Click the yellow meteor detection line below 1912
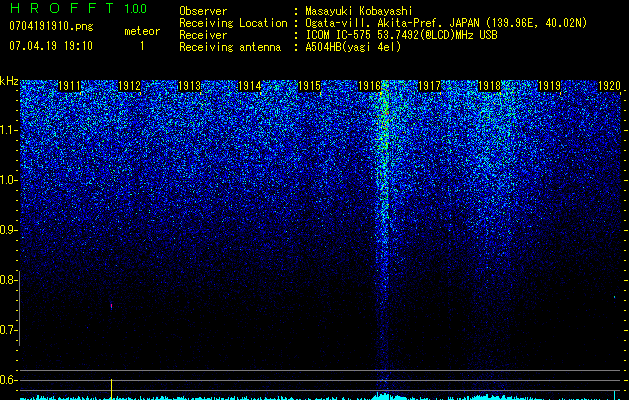Viewport: 629px width, 400px height. point(112,389)
